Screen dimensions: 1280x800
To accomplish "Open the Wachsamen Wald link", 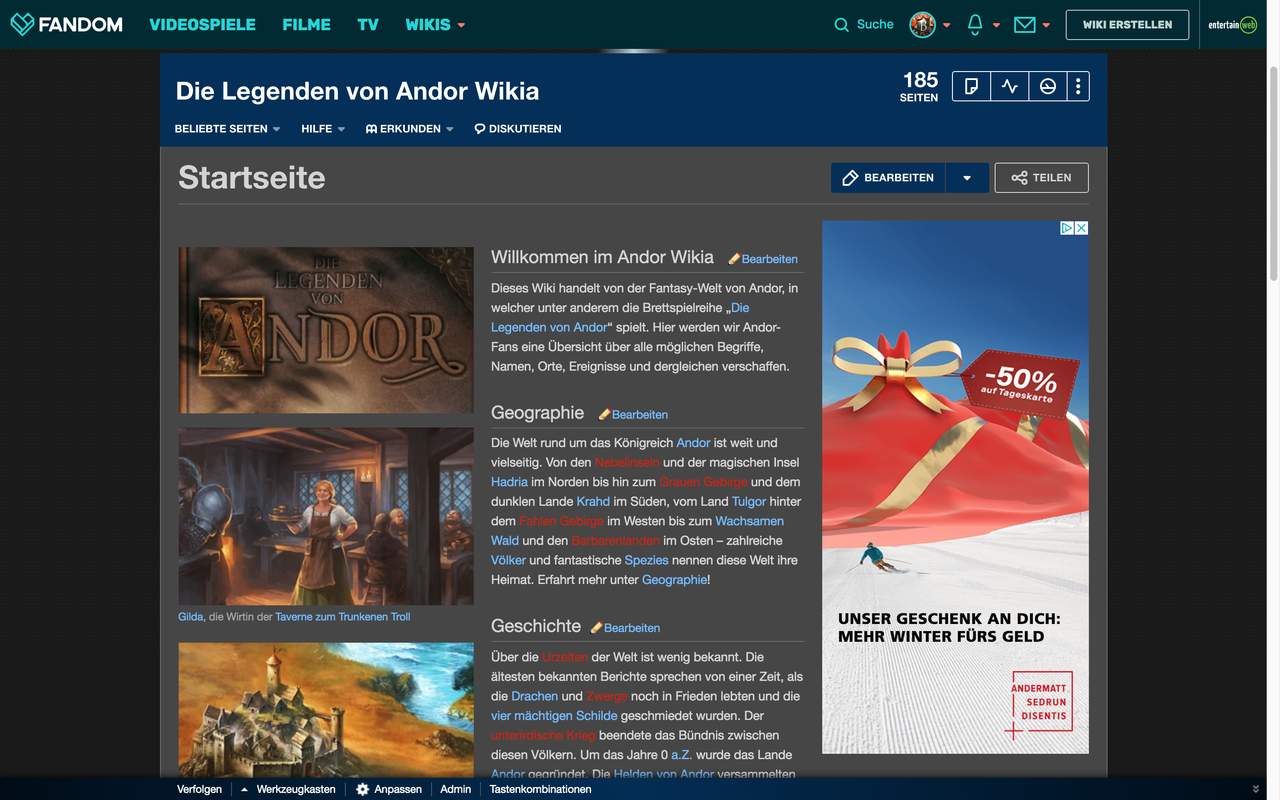I will [637, 531].
